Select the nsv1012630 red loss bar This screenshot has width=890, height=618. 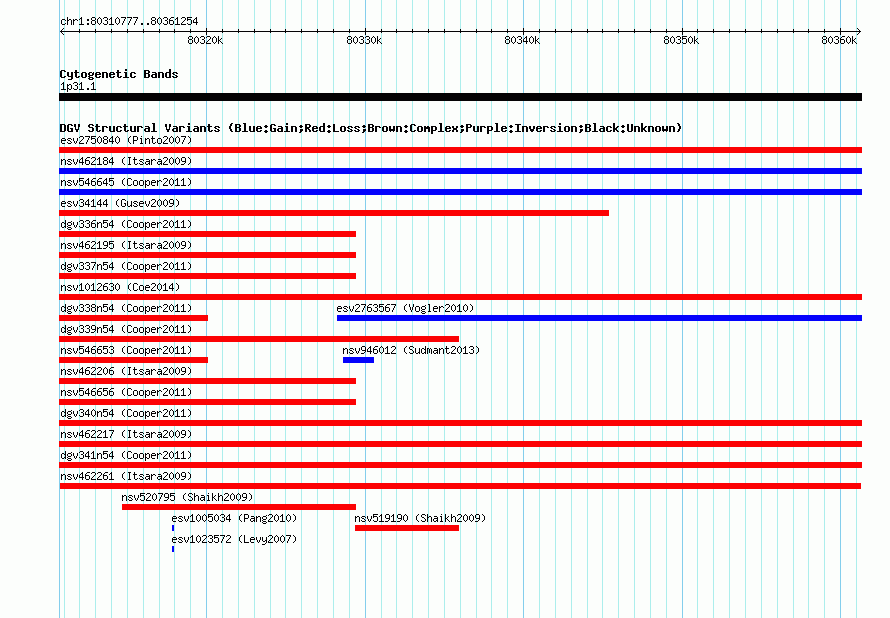click(x=460, y=297)
